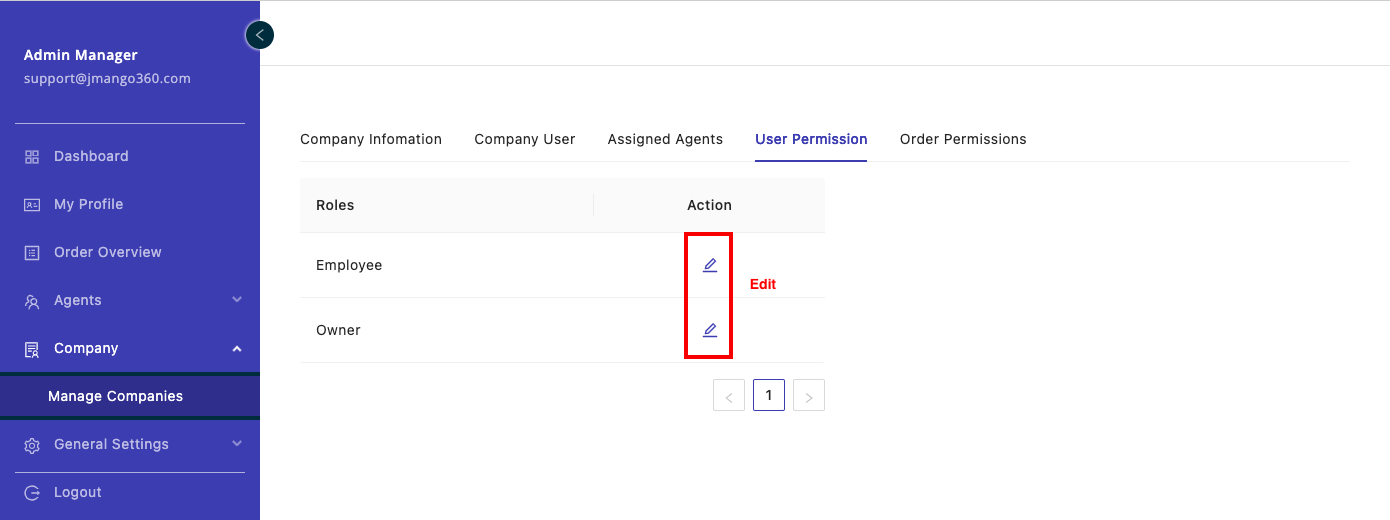This screenshot has height=520, width=1390.
Task: Click the Order Overview list icon
Action: point(32,253)
